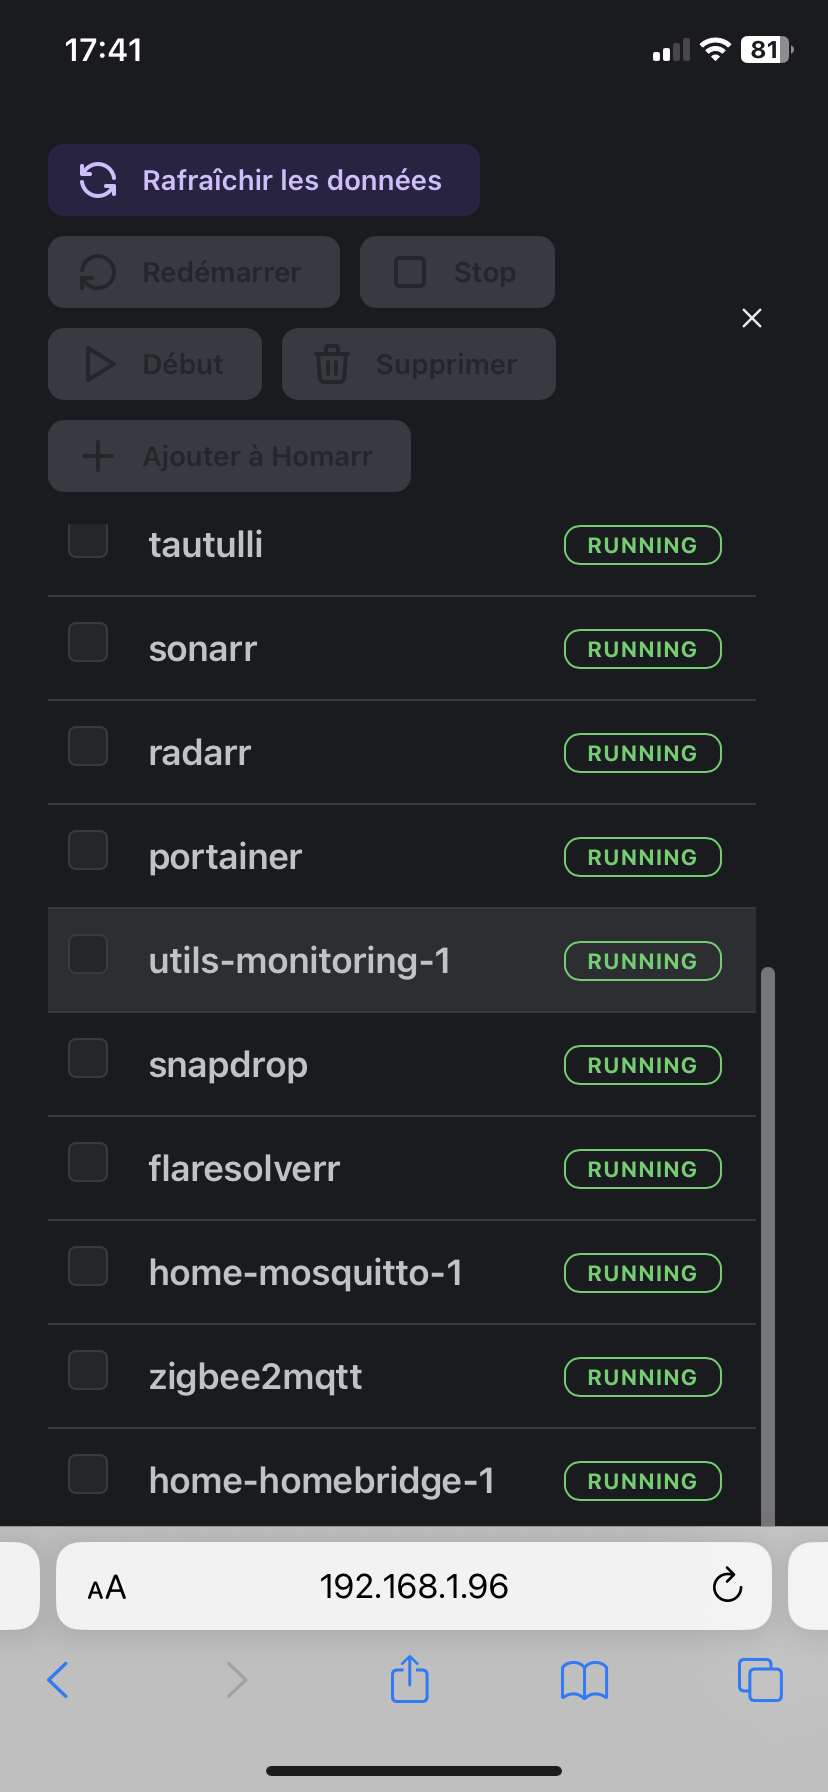This screenshot has height=1792, width=828.
Task: Click the play triangle icon beside Début
Action: (x=103, y=364)
